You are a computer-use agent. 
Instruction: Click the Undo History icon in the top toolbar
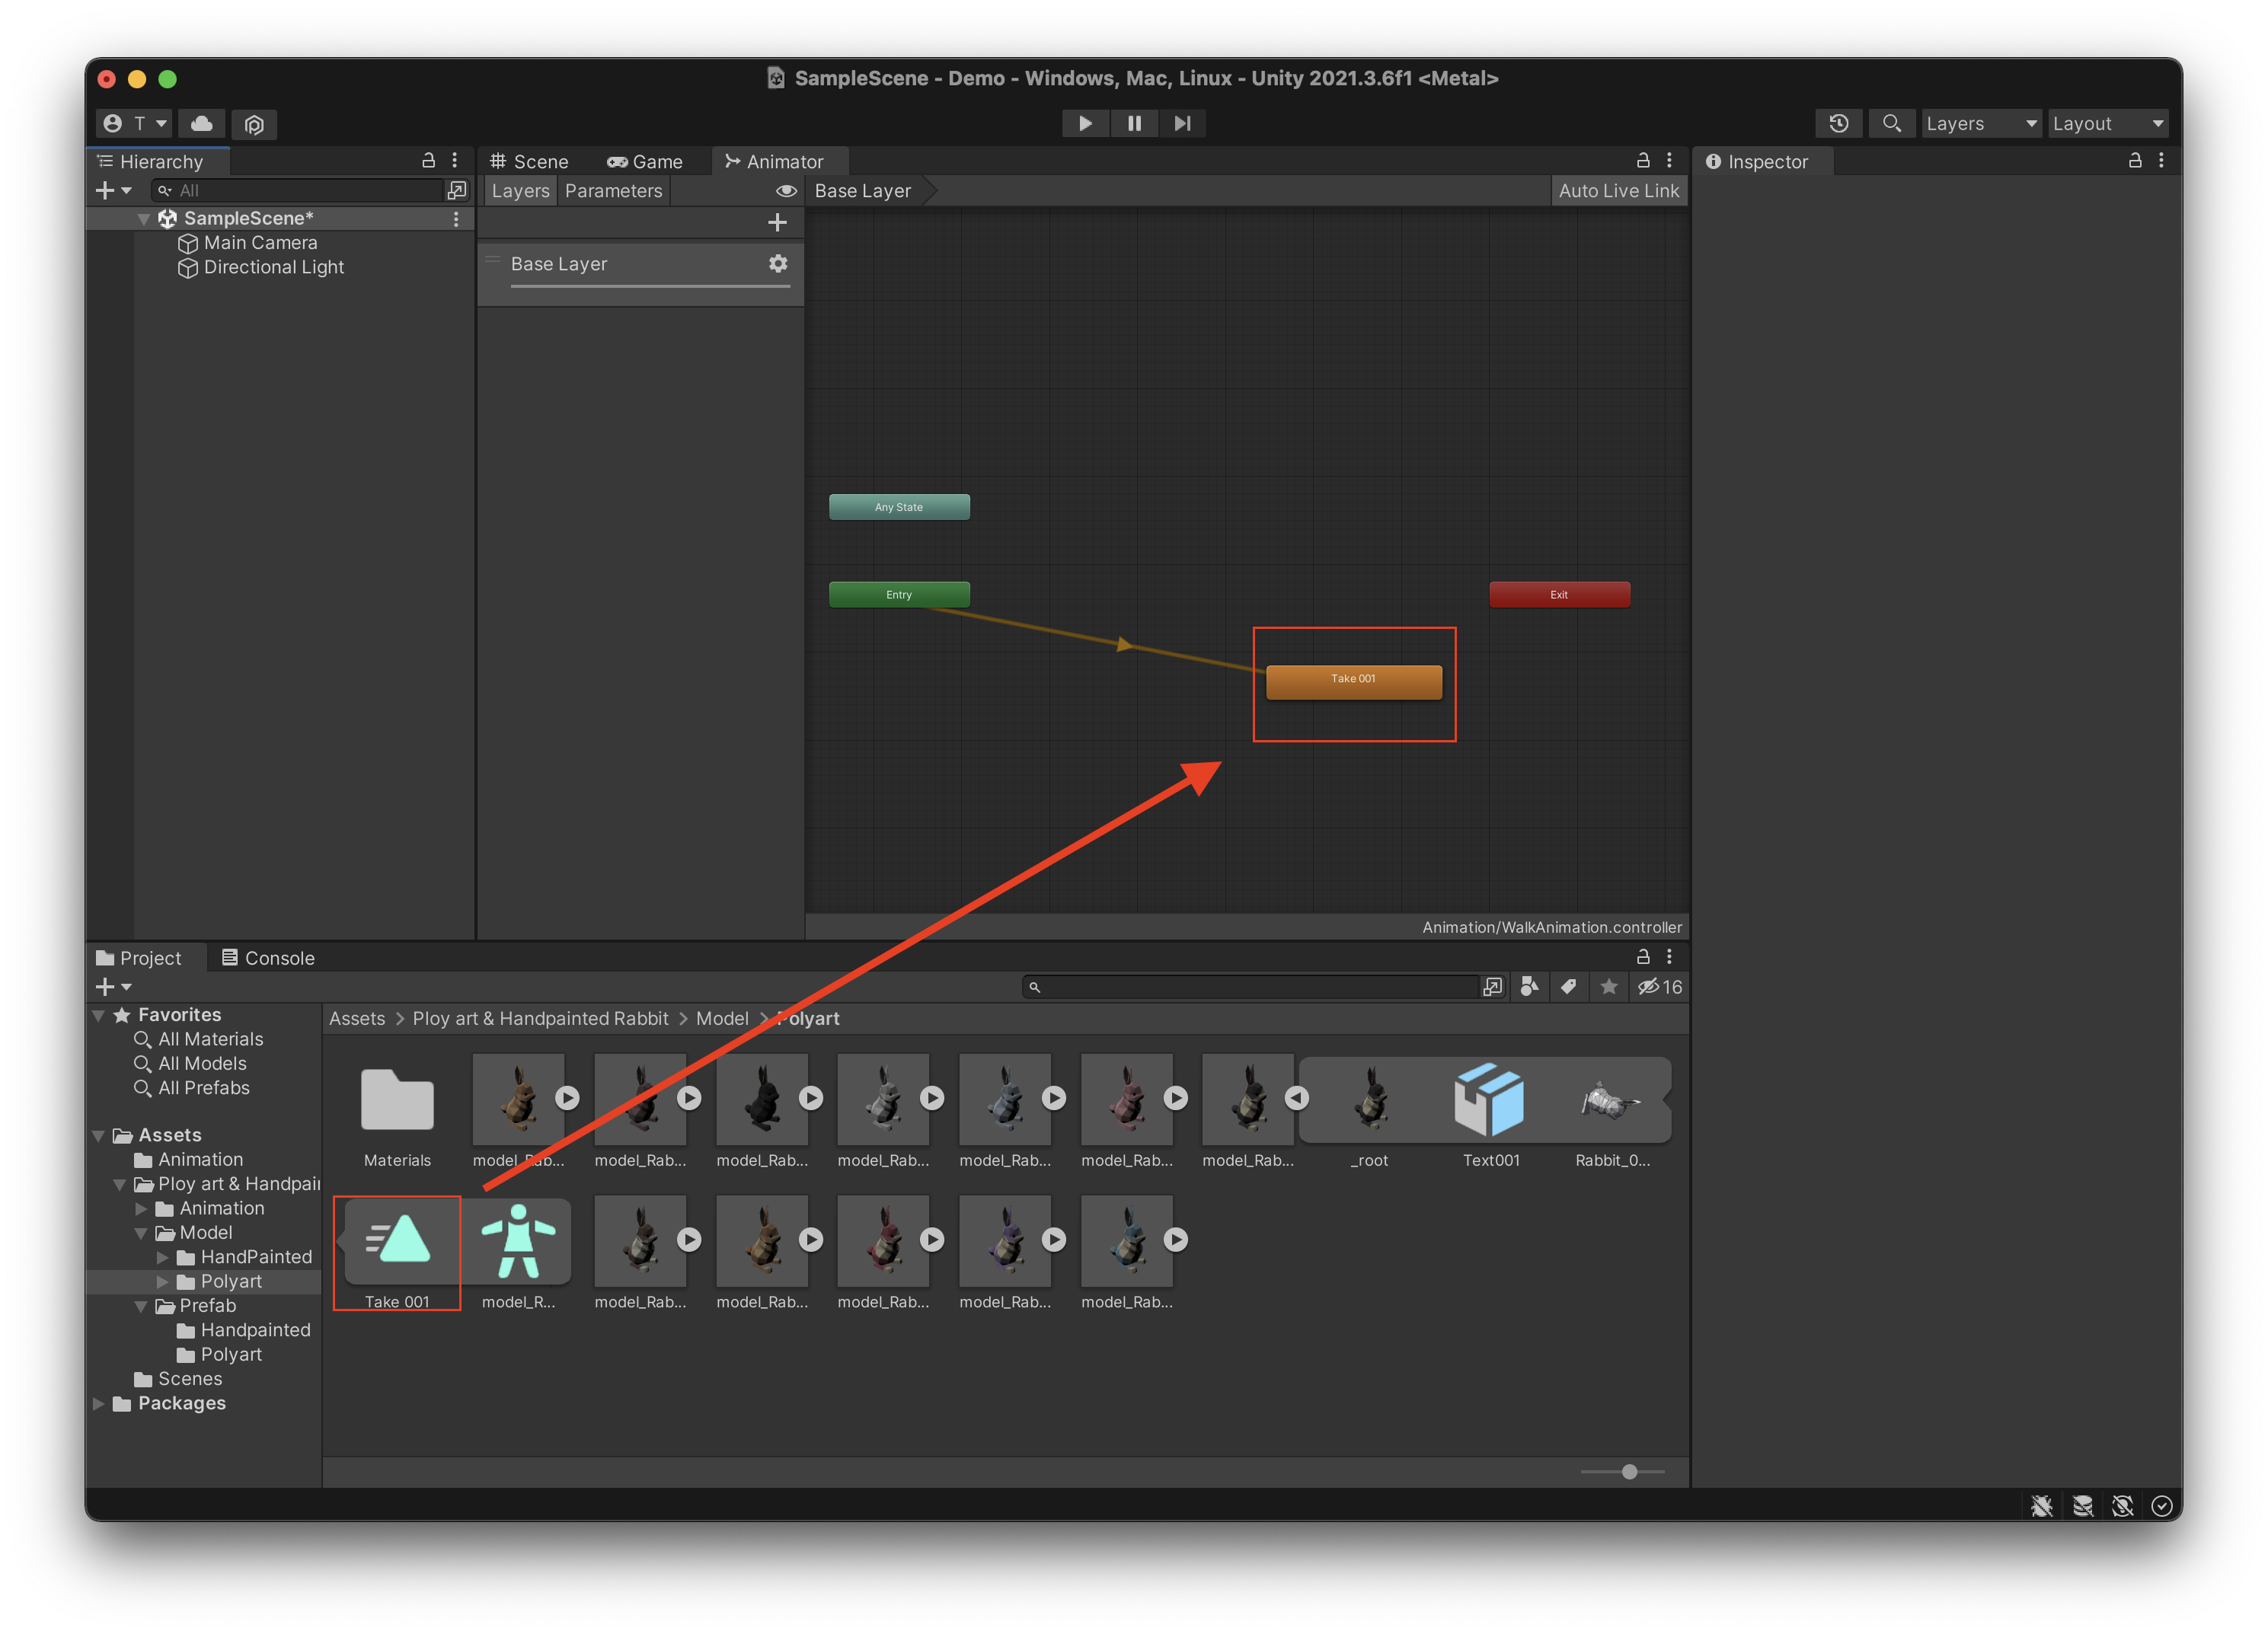[1840, 123]
